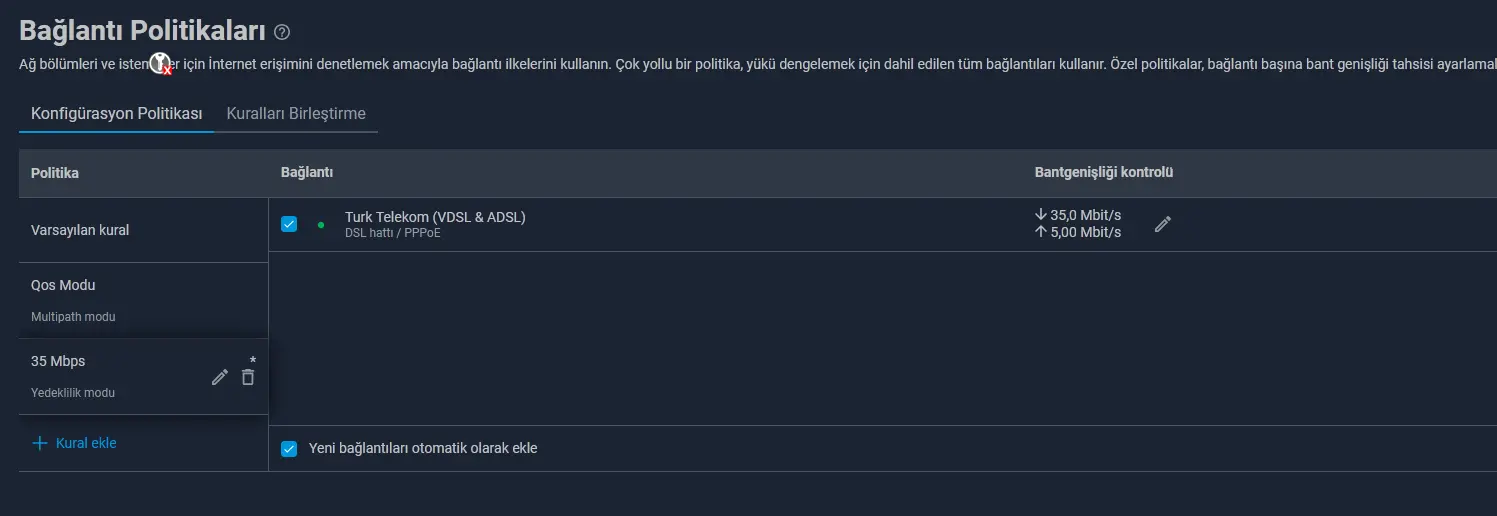Open help icon beside Bağlantı Politikaları title
This screenshot has width=1497, height=516.
[282, 32]
